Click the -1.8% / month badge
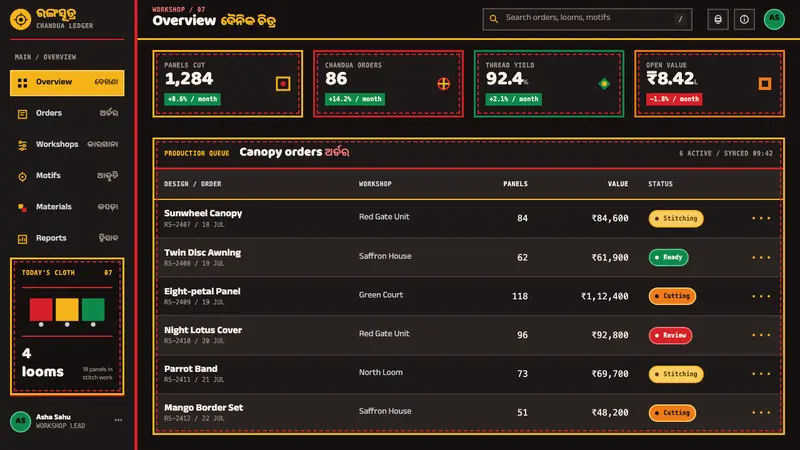The image size is (800, 450). (x=674, y=99)
